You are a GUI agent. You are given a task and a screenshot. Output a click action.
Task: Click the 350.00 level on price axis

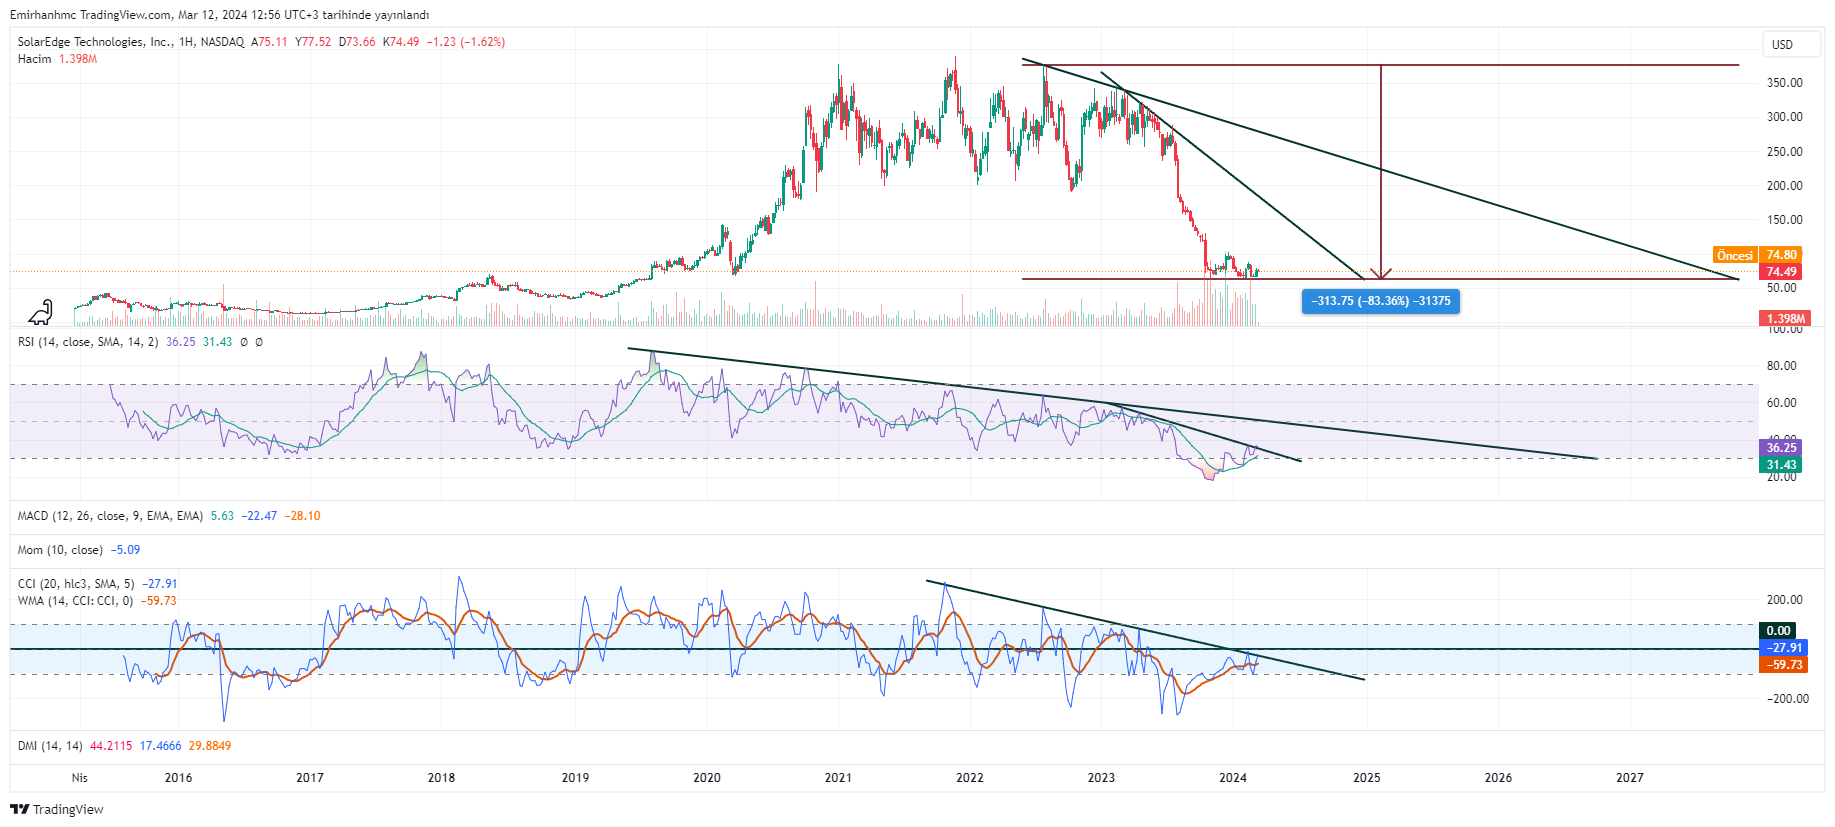click(x=1784, y=83)
